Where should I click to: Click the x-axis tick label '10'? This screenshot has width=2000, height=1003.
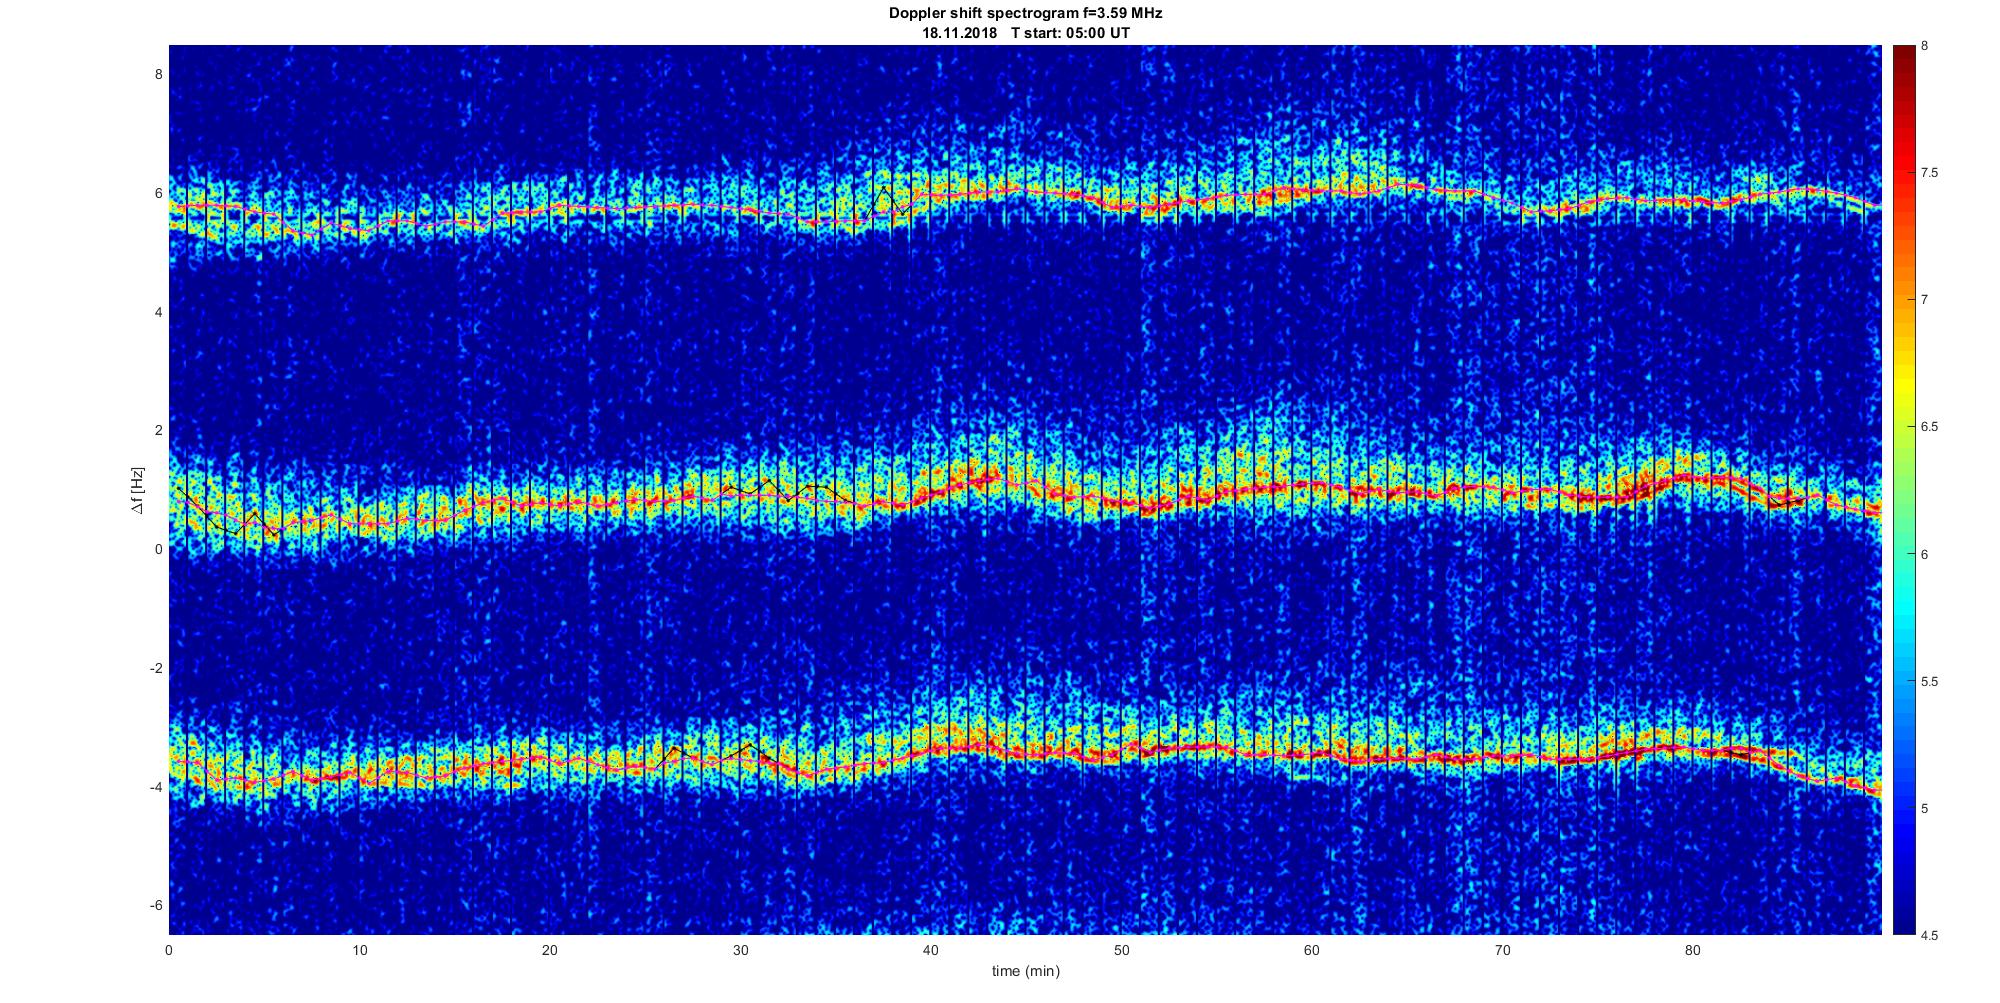(x=360, y=950)
